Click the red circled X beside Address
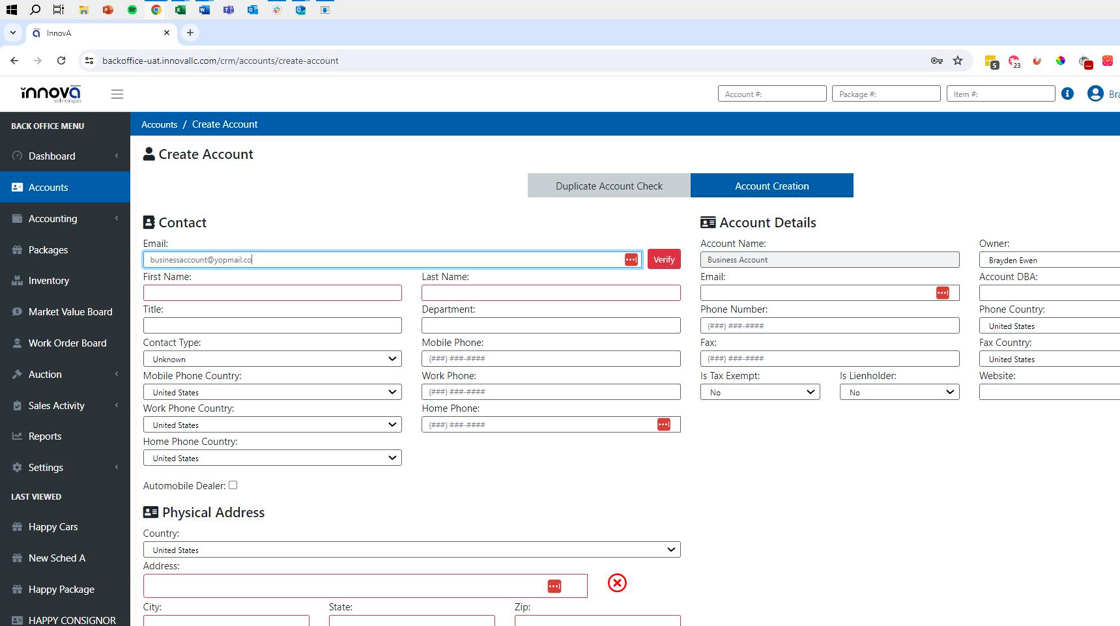The height and width of the screenshot is (626, 1120). click(617, 583)
